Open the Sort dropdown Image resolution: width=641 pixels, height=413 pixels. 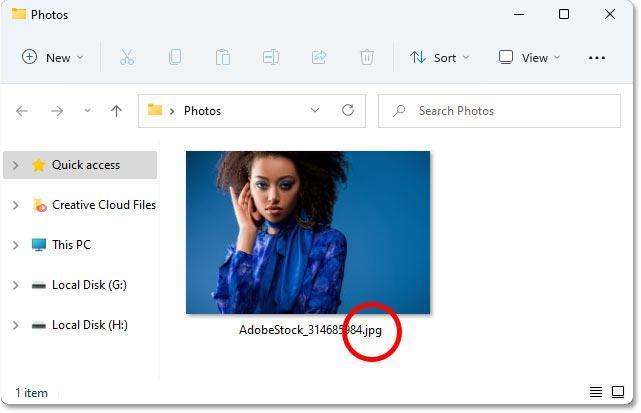pos(439,58)
